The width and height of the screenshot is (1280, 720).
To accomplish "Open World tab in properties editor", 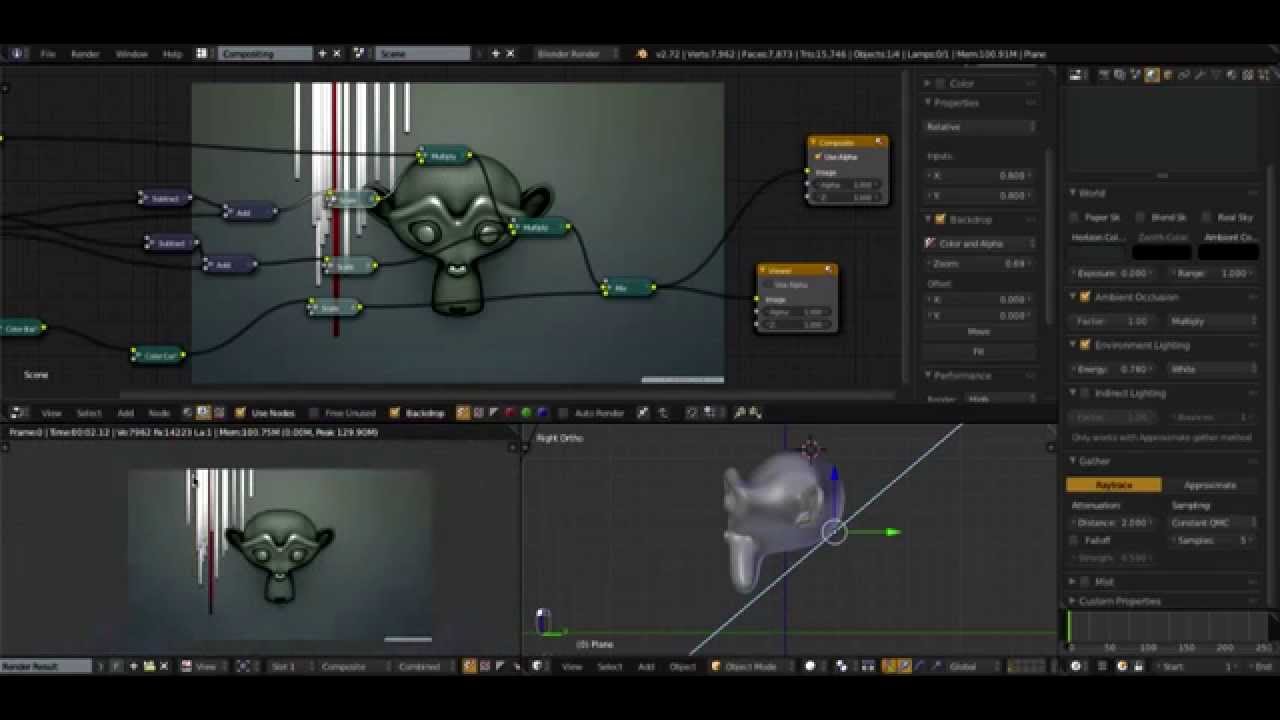I will point(1152,74).
